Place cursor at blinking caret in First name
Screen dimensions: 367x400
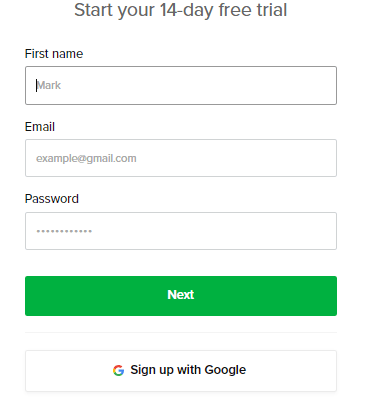click(x=37, y=85)
